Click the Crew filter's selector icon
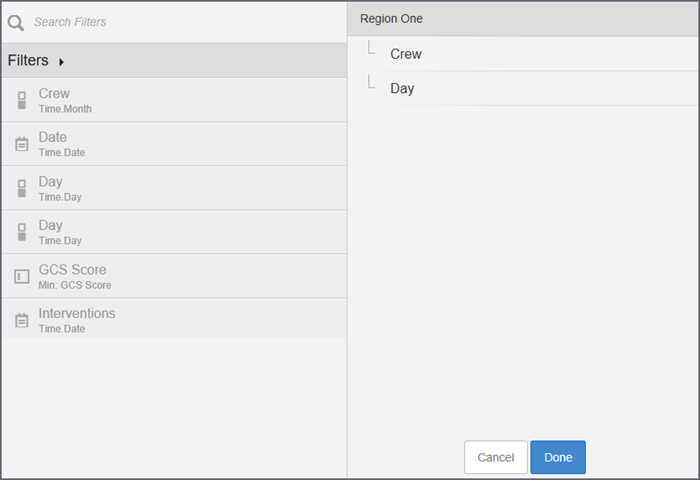This screenshot has height=480, width=700. point(21,100)
